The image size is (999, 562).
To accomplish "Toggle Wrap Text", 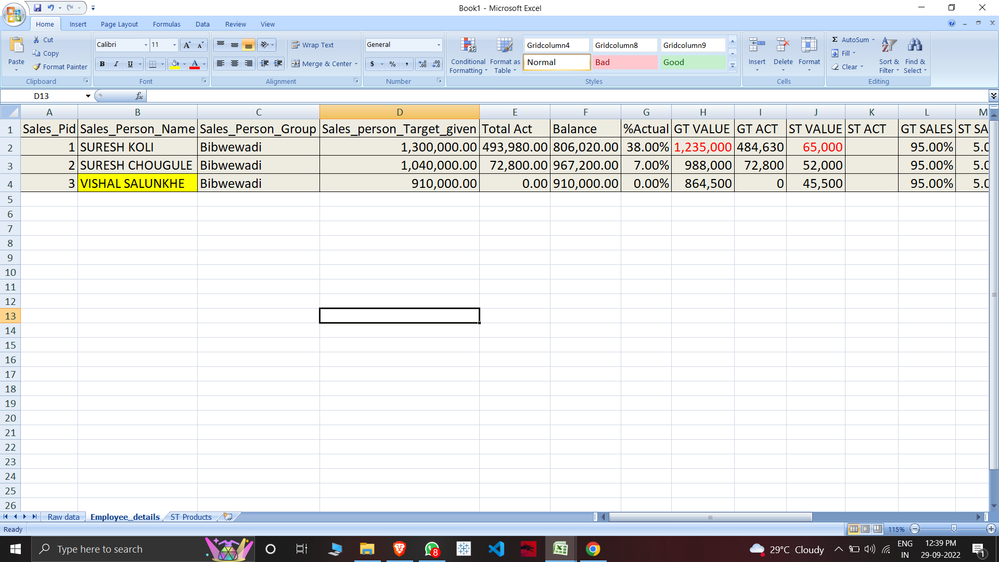I will click(313, 45).
